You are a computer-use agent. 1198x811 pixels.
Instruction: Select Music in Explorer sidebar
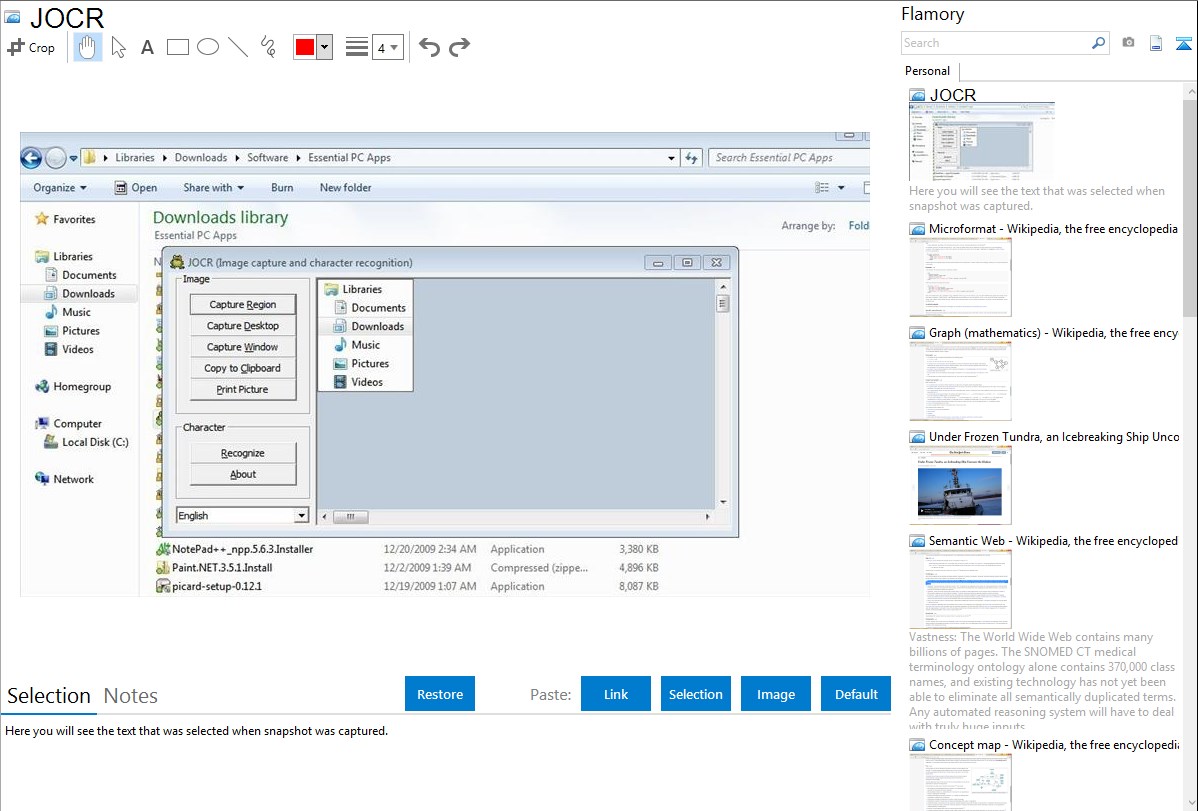[68, 312]
